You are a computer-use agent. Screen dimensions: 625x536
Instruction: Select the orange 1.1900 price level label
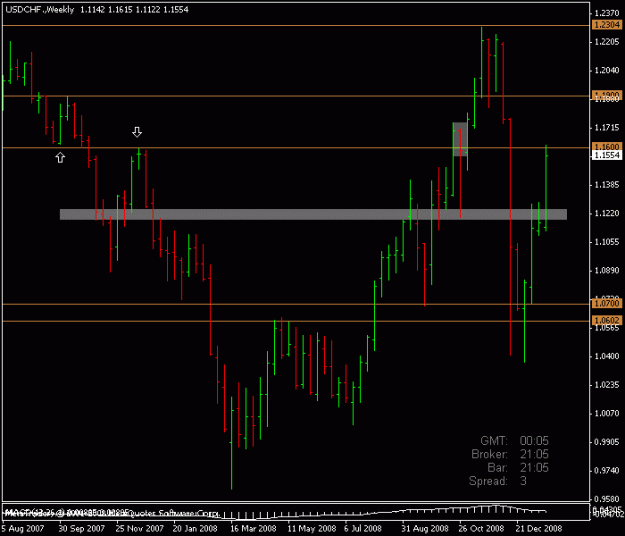pos(607,95)
